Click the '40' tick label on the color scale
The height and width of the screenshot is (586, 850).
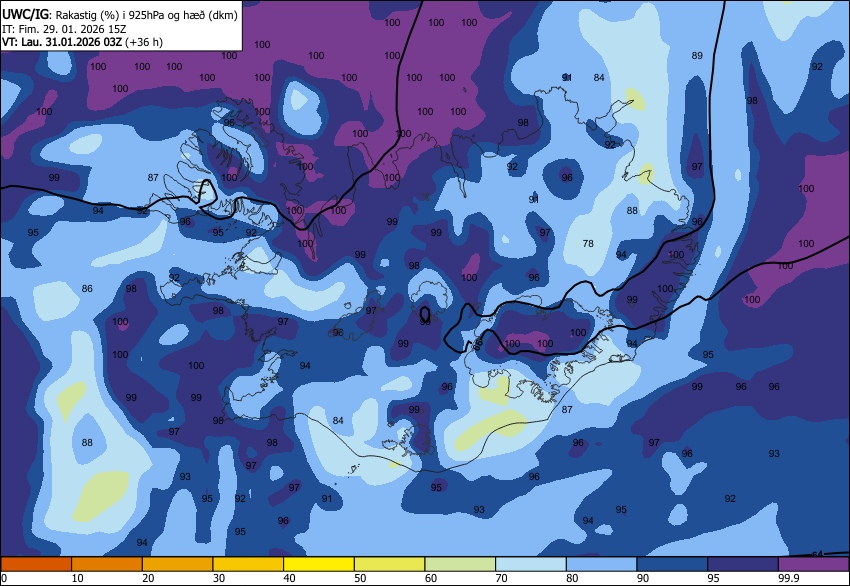coord(289,578)
